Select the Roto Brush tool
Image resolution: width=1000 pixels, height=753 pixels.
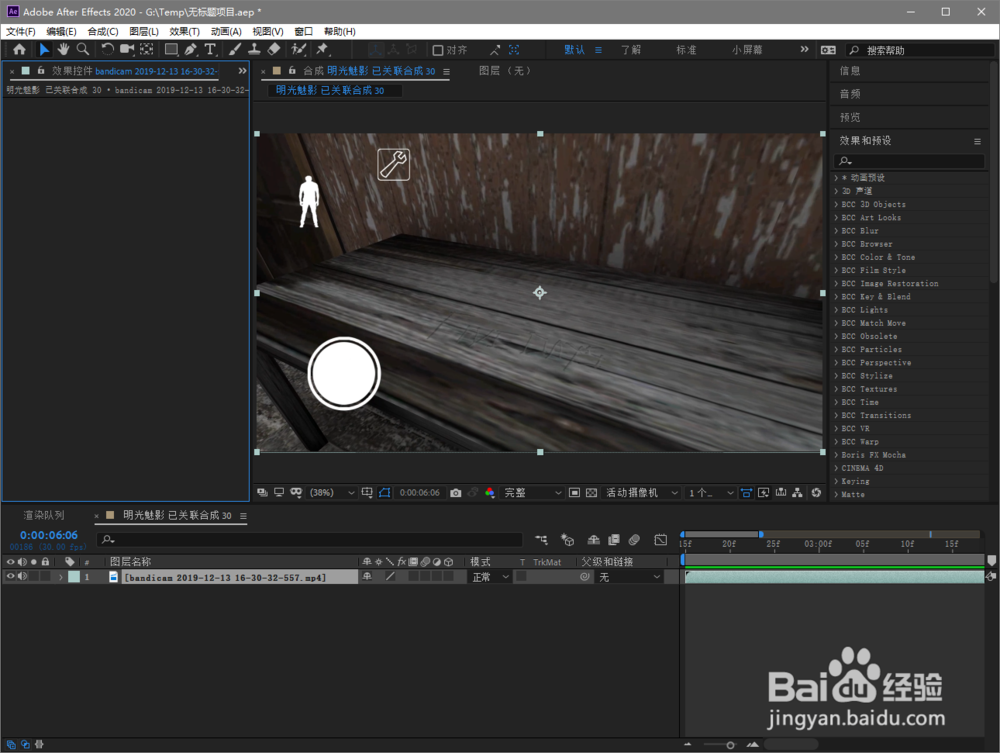(x=298, y=49)
